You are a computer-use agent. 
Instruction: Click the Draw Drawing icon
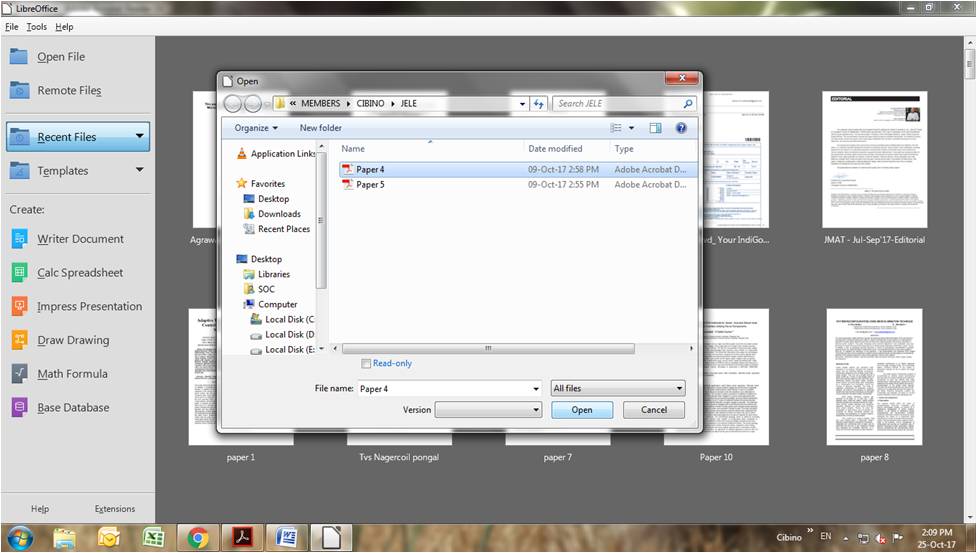19,339
